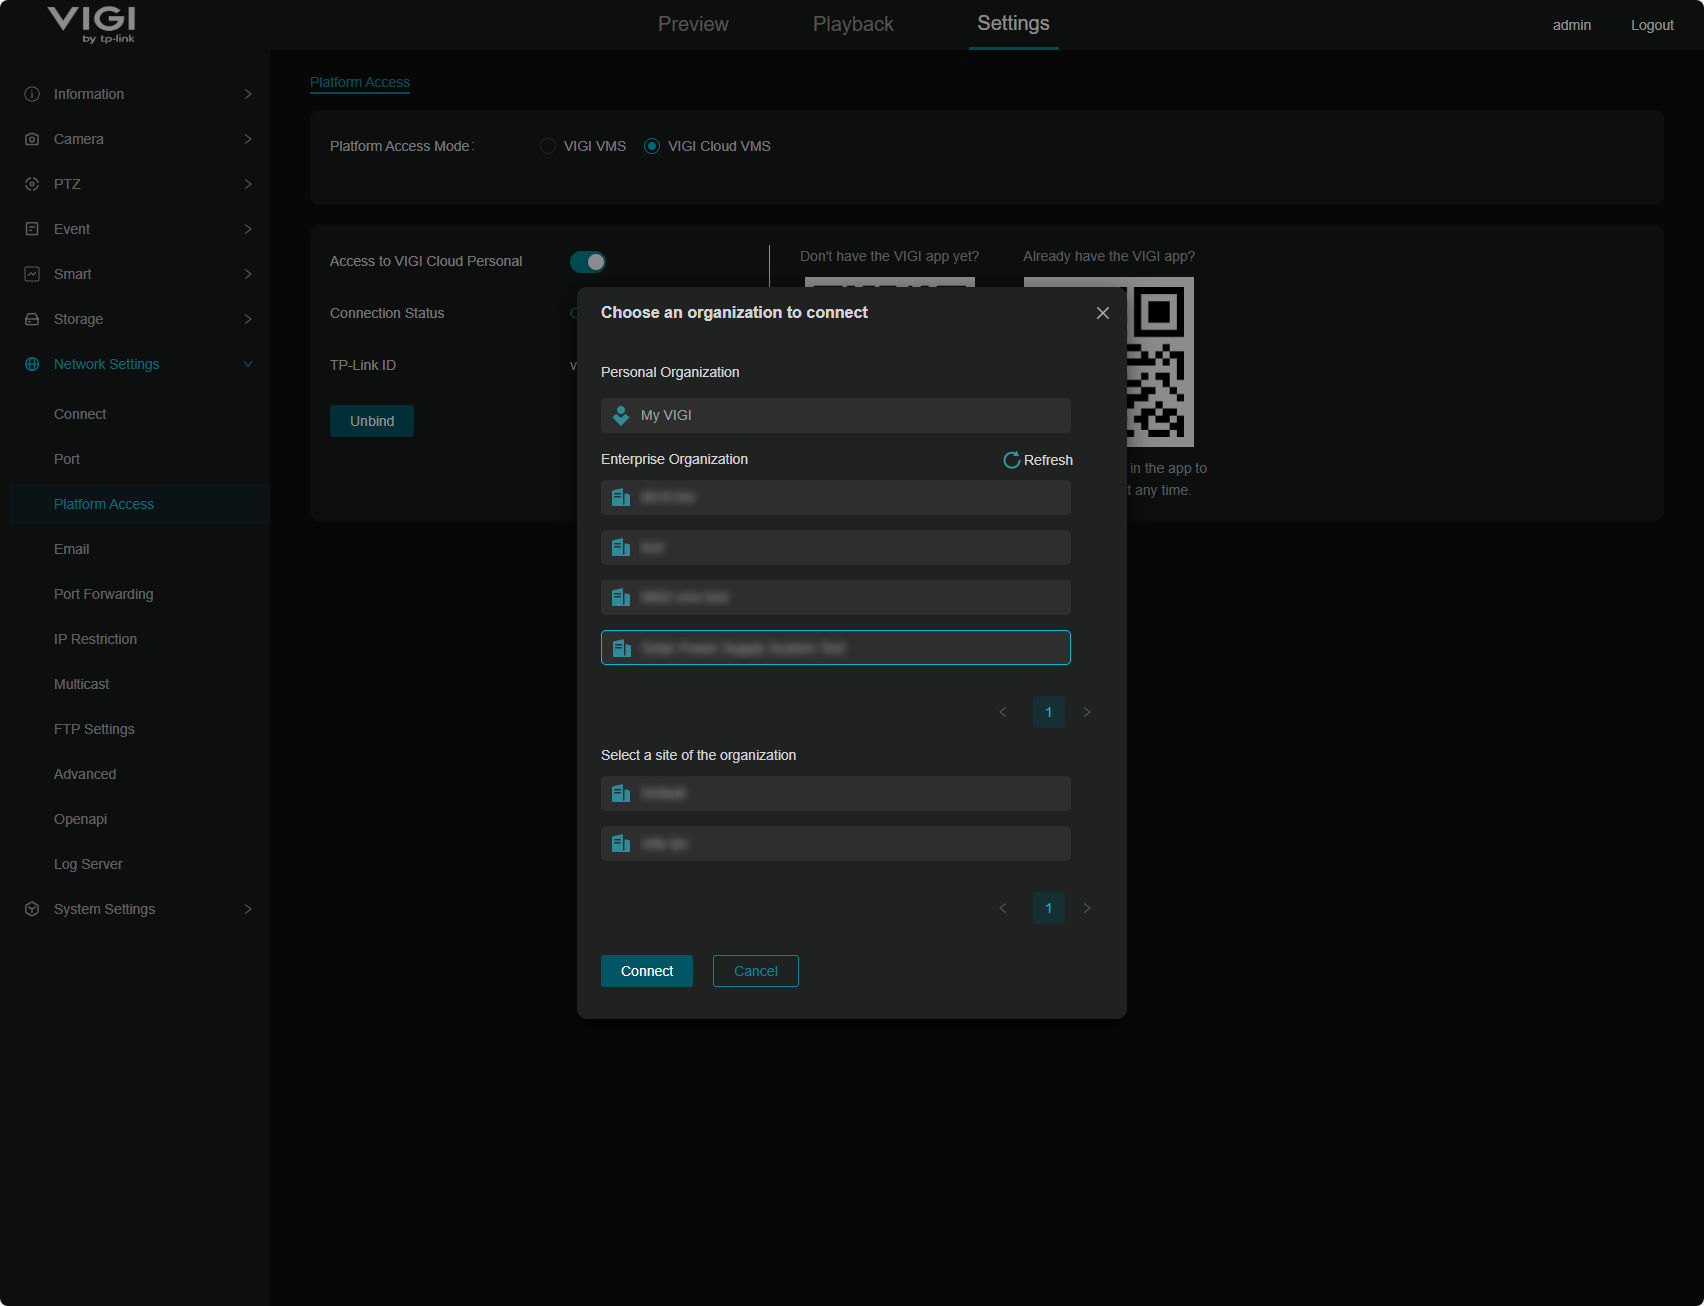
Task: Click the Smart sidebar icon
Action: pyautogui.click(x=32, y=274)
